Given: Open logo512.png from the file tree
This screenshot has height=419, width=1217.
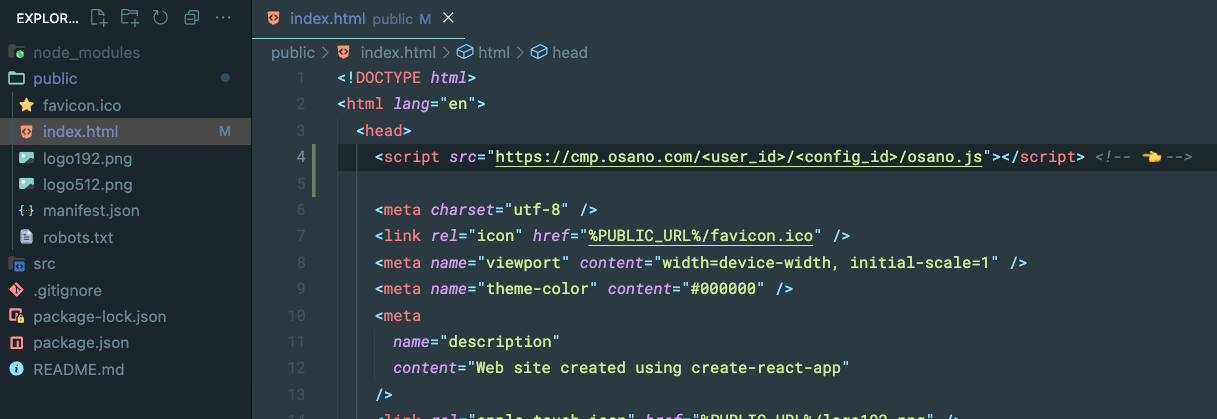Looking at the screenshot, I should pyautogui.click(x=87, y=184).
